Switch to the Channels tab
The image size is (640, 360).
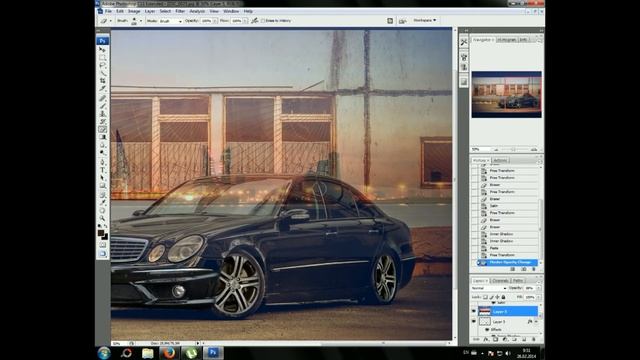pos(500,281)
